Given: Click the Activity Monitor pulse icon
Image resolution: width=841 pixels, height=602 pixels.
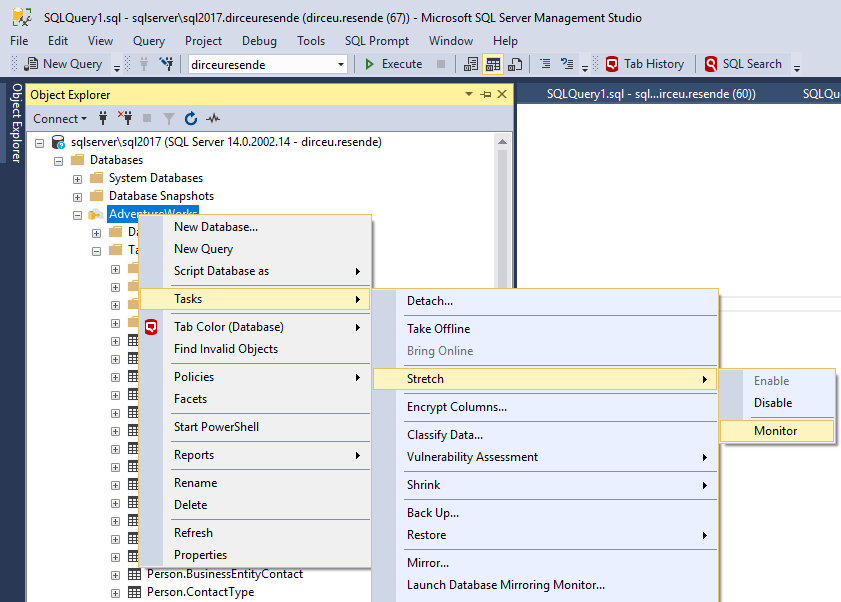Looking at the screenshot, I should [213, 118].
